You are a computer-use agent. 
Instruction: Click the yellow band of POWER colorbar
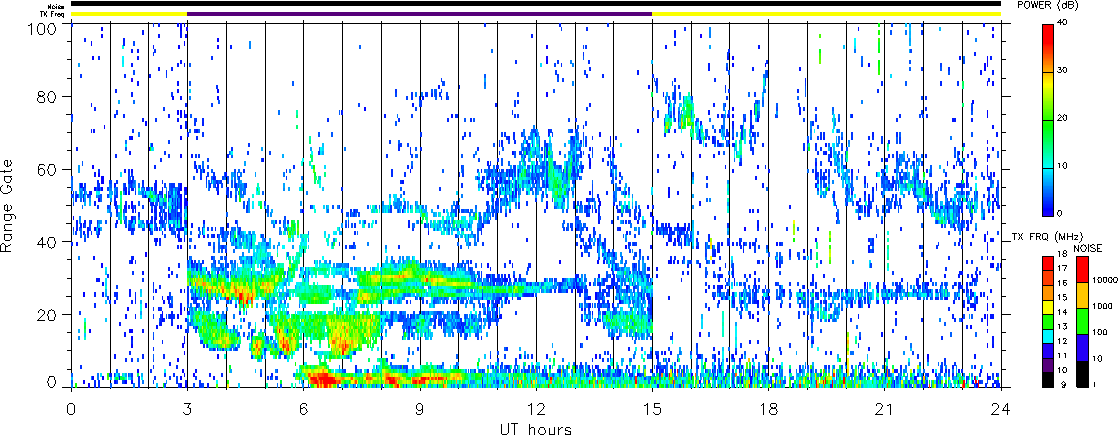point(1048,84)
